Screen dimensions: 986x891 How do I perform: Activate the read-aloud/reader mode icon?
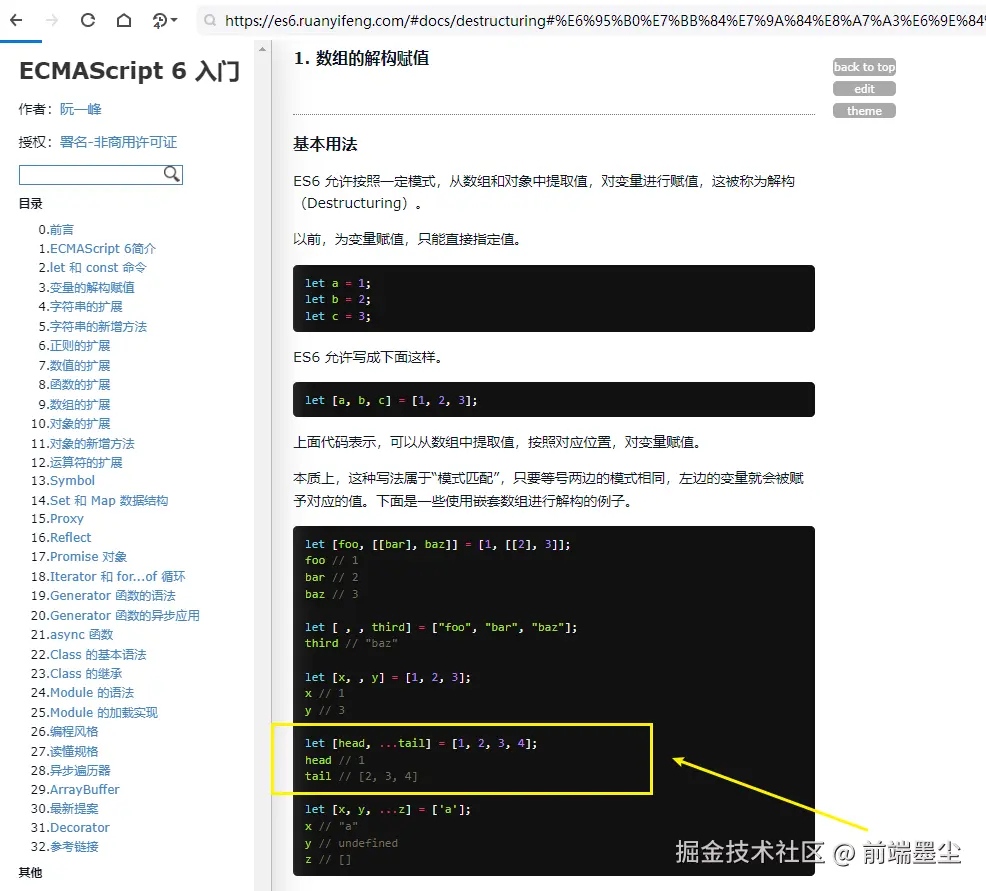point(158,19)
